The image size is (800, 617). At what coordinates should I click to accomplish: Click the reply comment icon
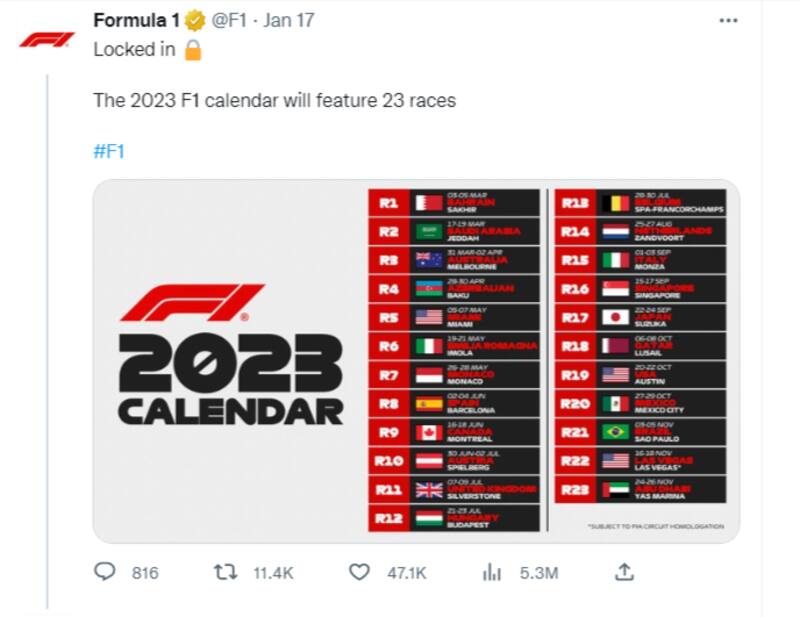105,572
